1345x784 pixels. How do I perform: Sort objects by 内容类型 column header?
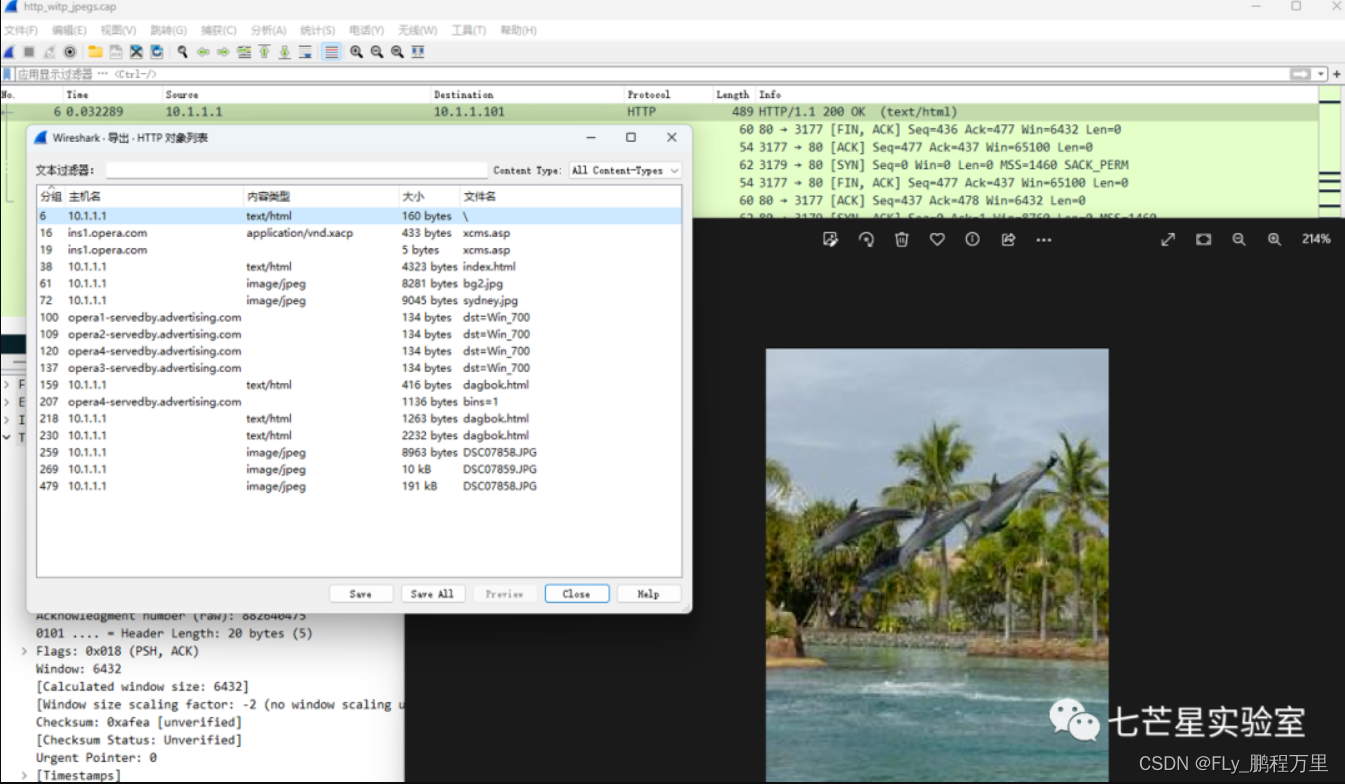click(320, 196)
